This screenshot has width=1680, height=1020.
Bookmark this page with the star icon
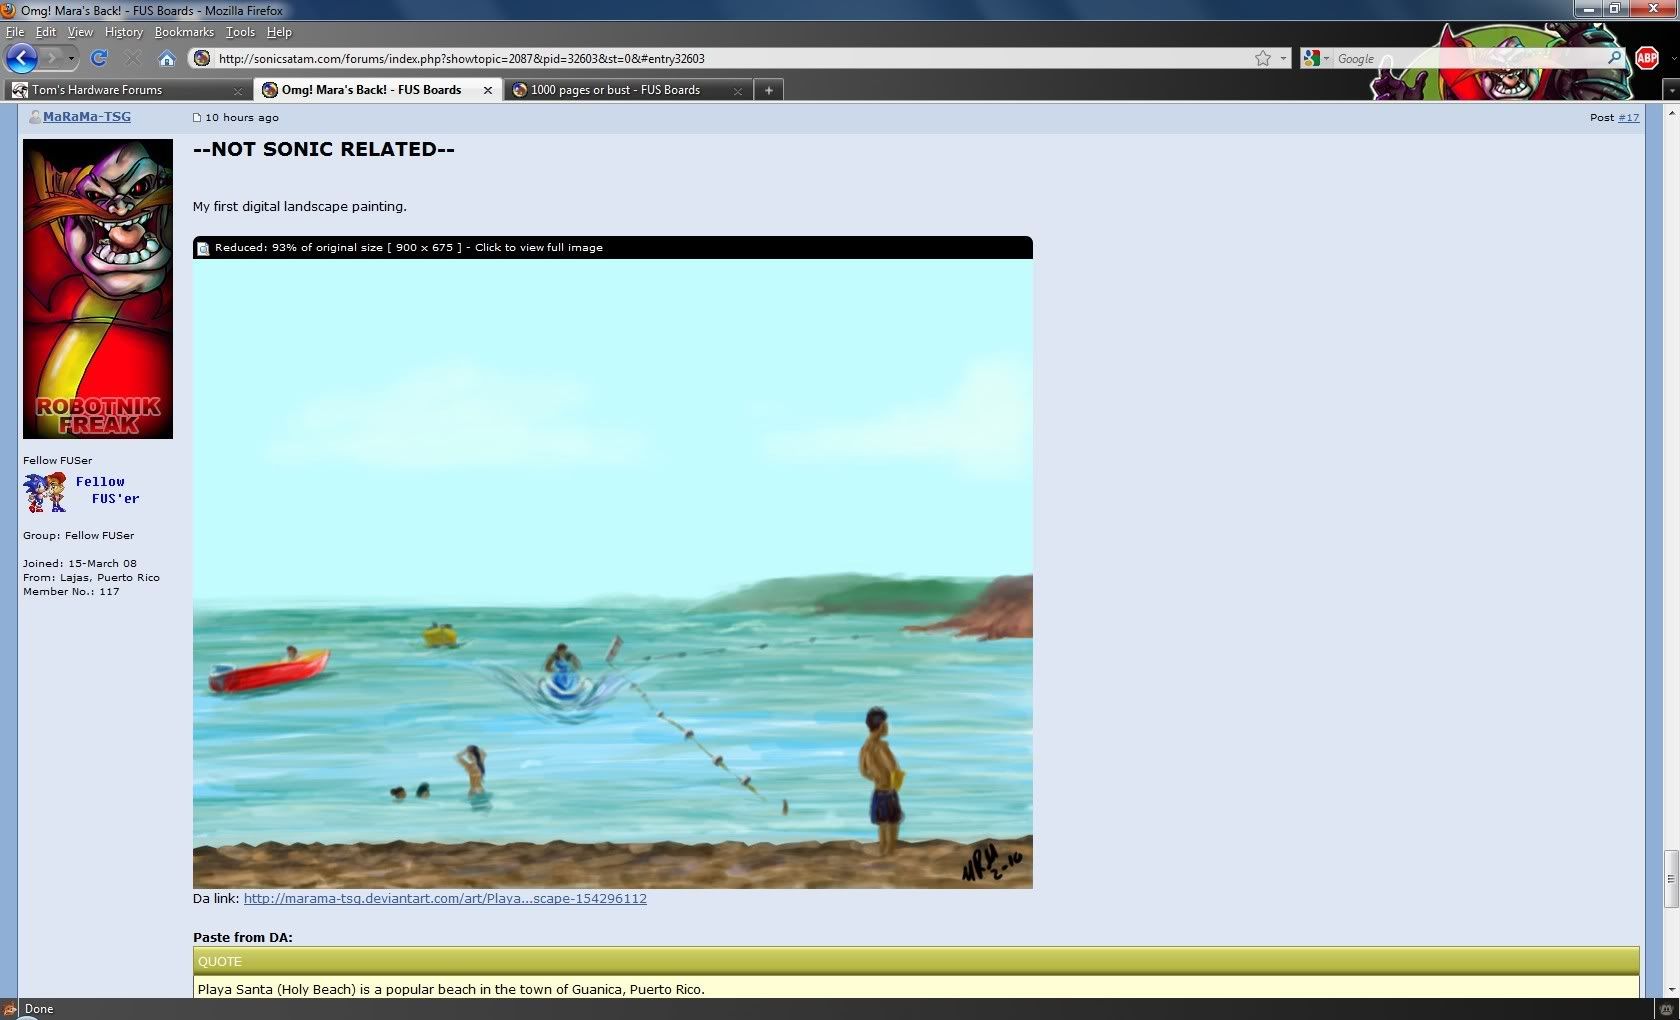pyautogui.click(x=1263, y=59)
